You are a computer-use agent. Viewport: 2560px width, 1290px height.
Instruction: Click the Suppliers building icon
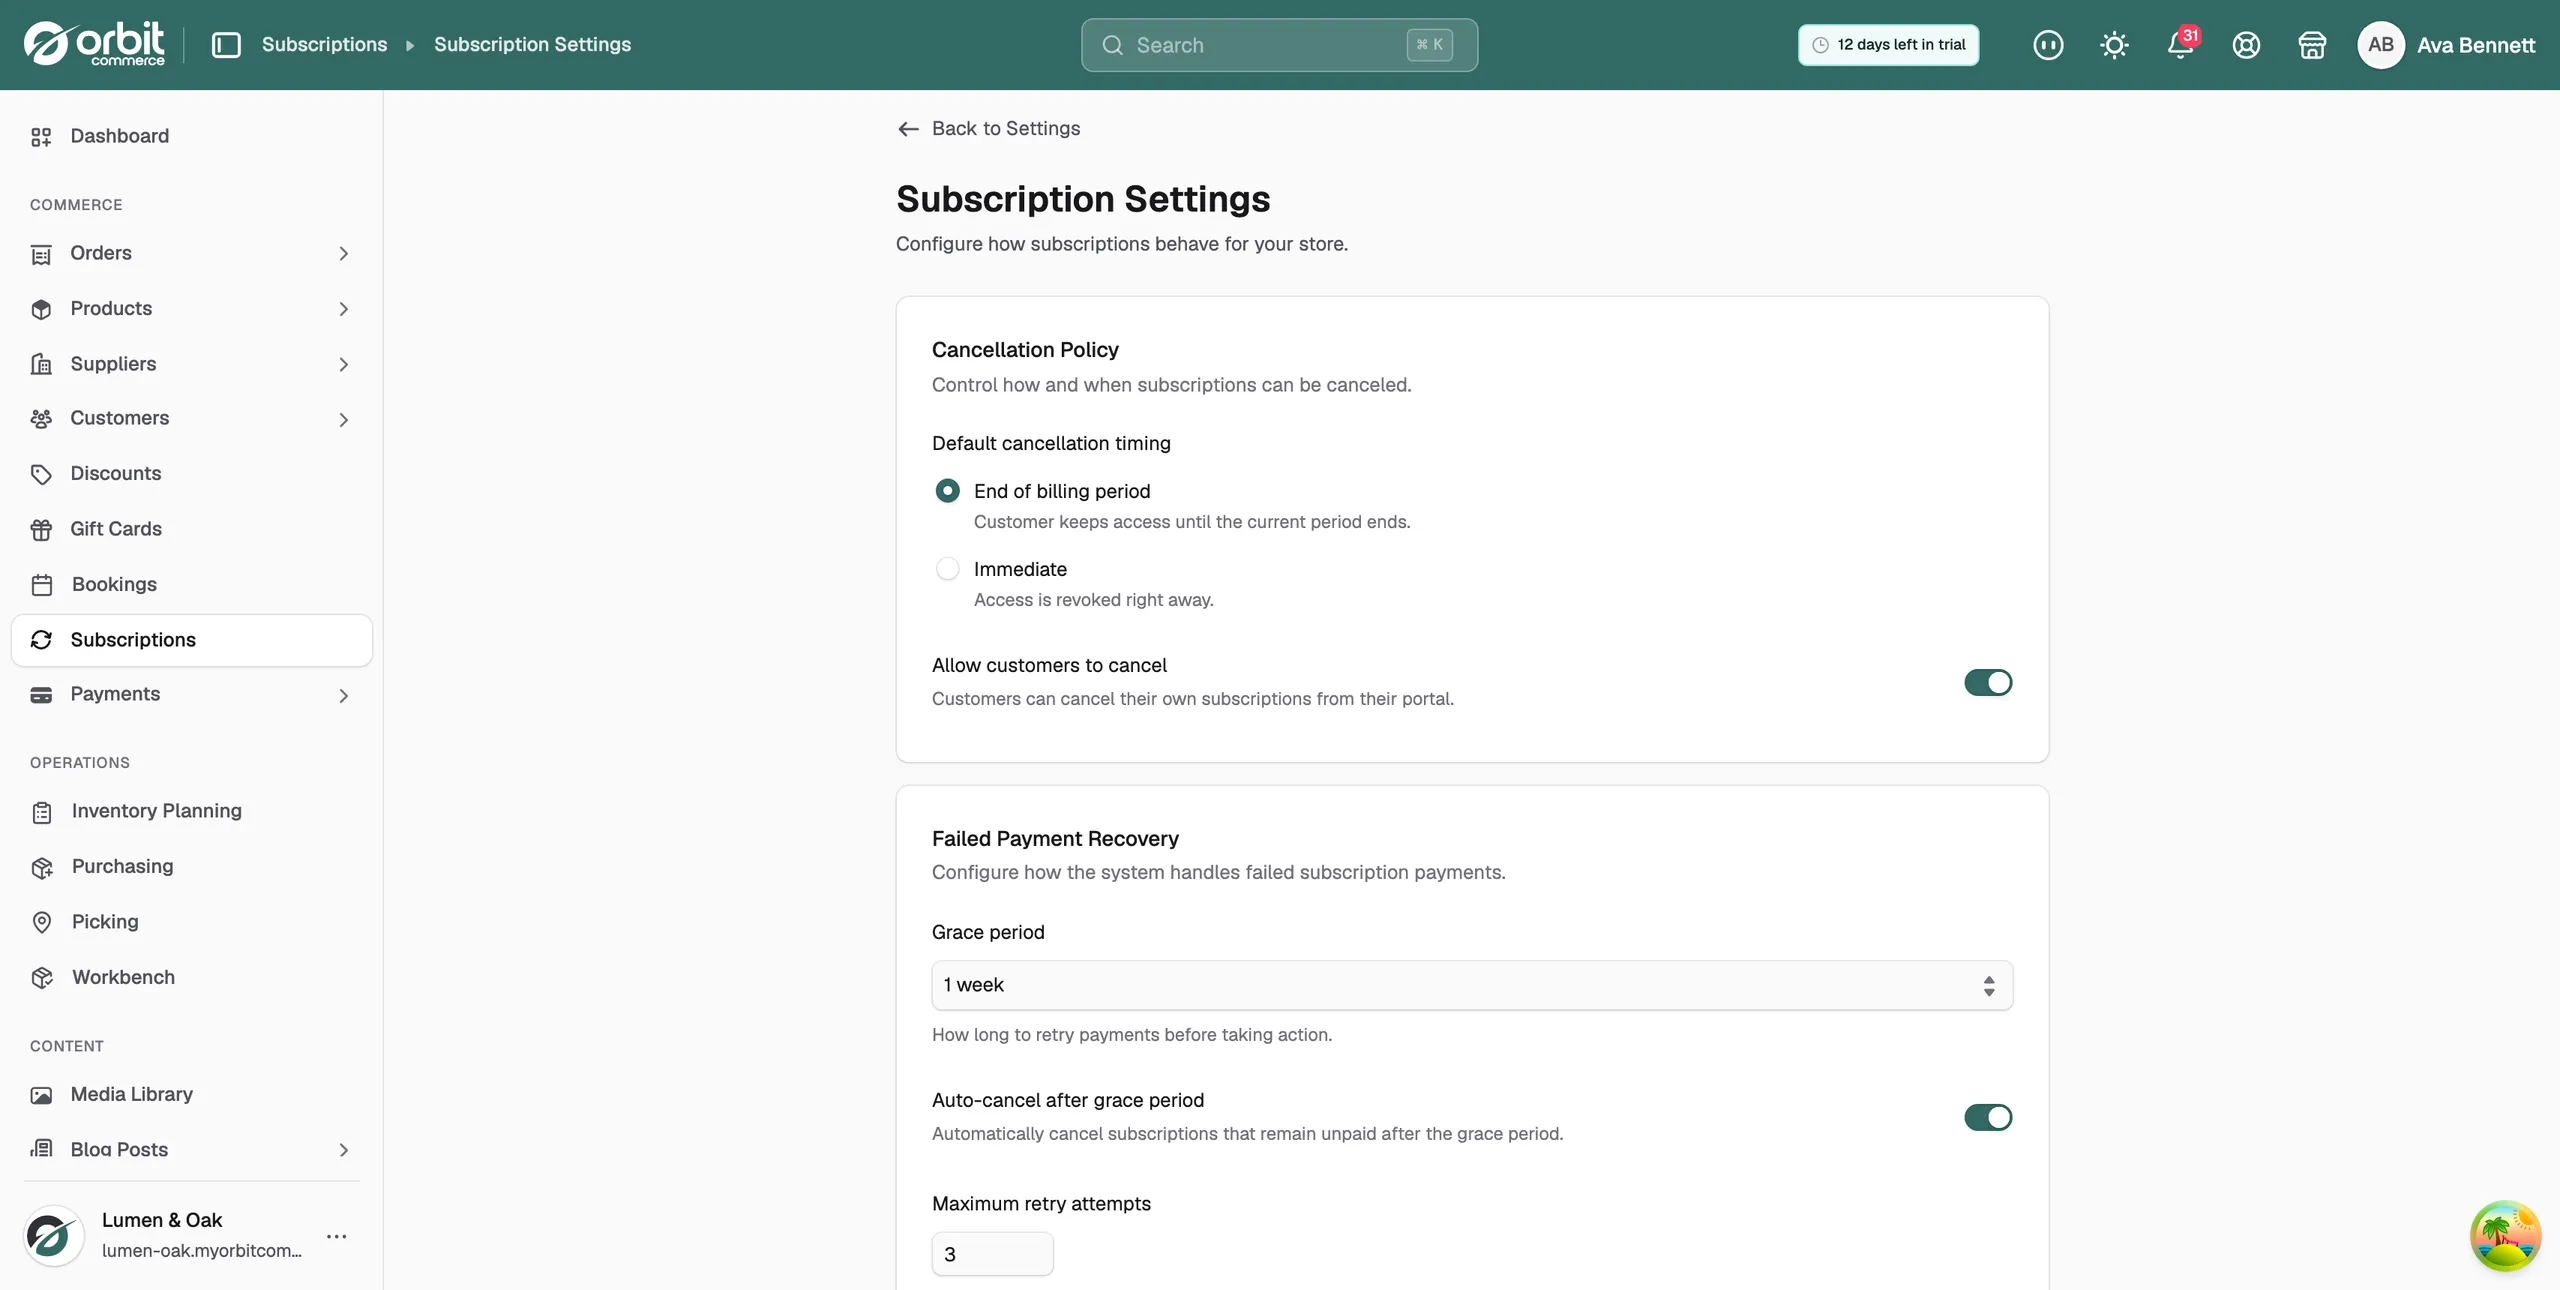(41, 364)
